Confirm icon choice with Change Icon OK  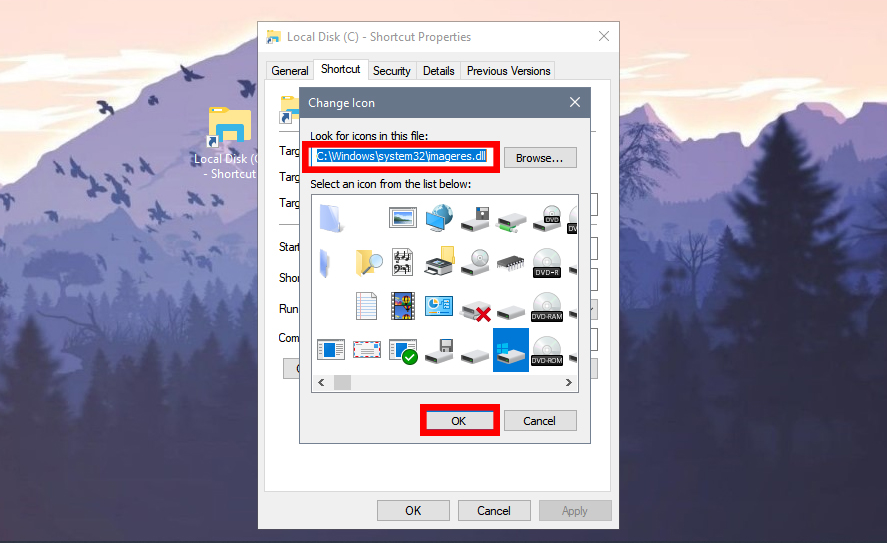pos(459,421)
